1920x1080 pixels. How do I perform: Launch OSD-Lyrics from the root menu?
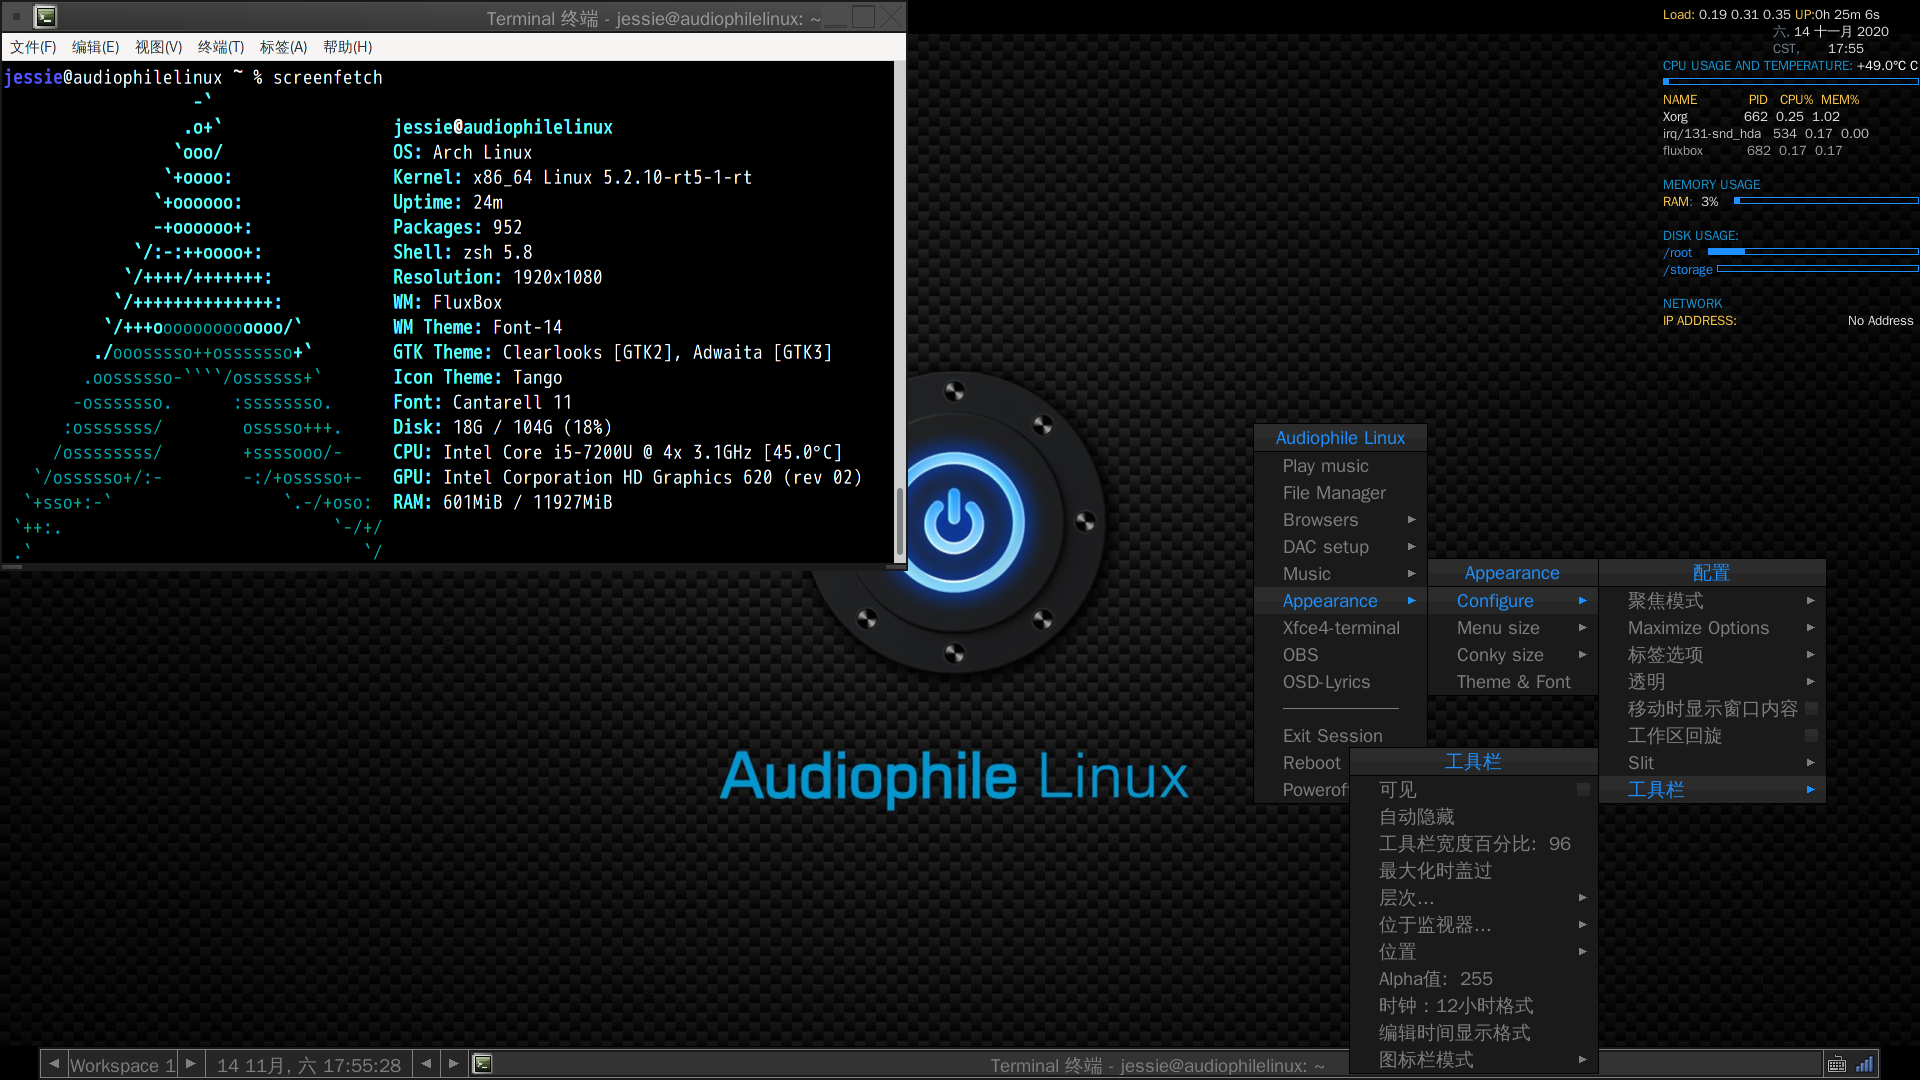tap(1340, 682)
